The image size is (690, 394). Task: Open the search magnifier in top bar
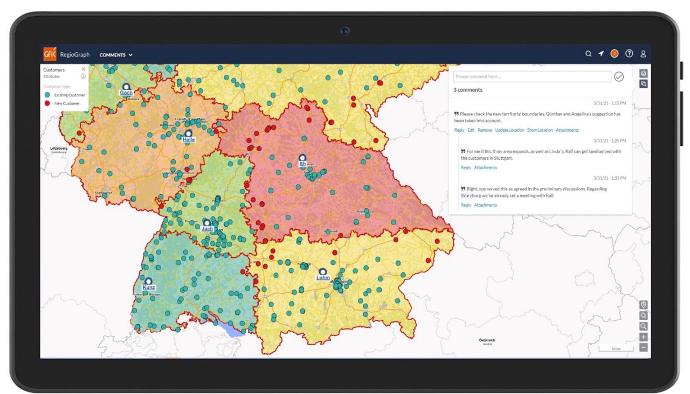pyautogui.click(x=588, y=54)
